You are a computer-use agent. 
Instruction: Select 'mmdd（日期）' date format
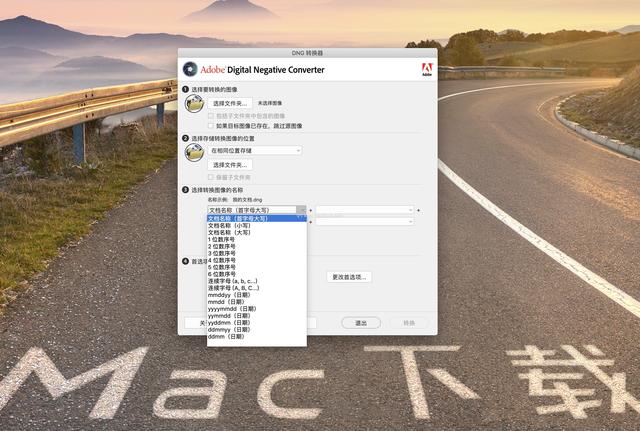pyautogui.click(x=257, y=302)
